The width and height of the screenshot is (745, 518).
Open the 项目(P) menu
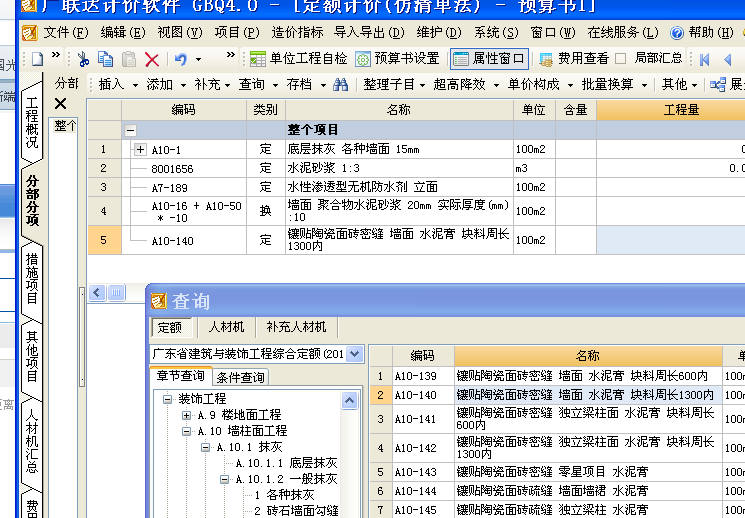[x=237, y=32]
